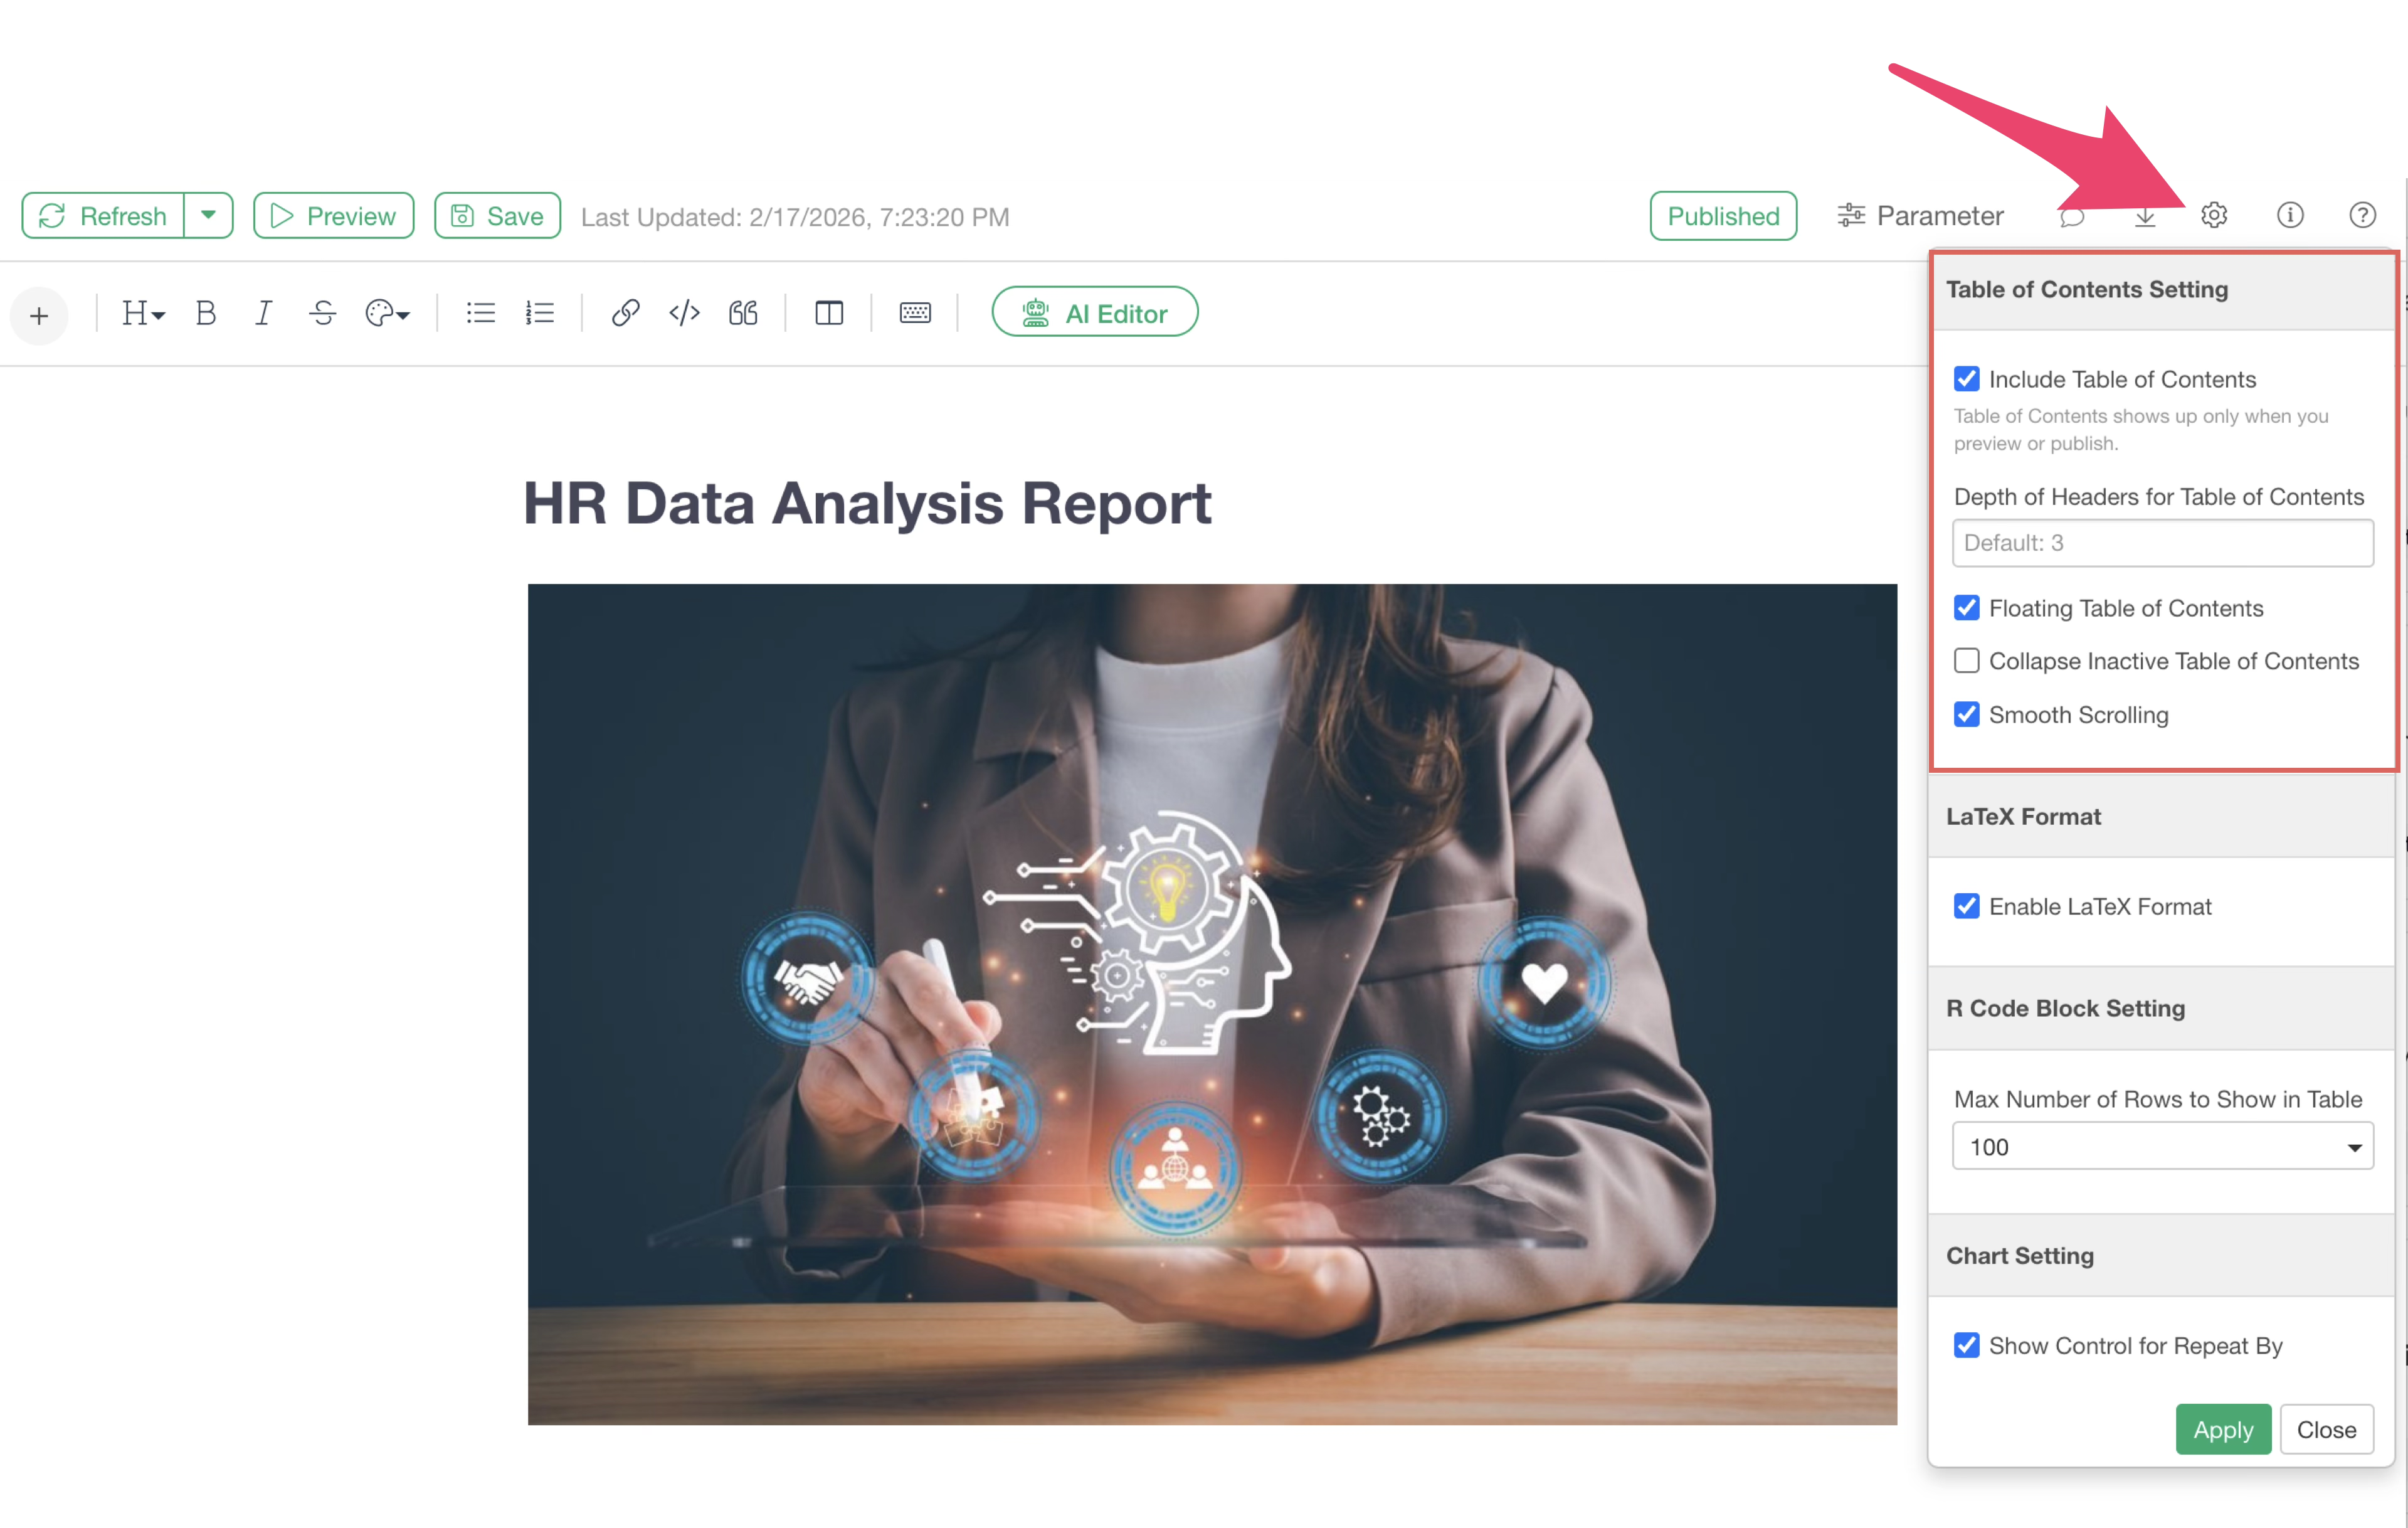
Task: Click the Bold formatting icon
Action: (206, 313)
